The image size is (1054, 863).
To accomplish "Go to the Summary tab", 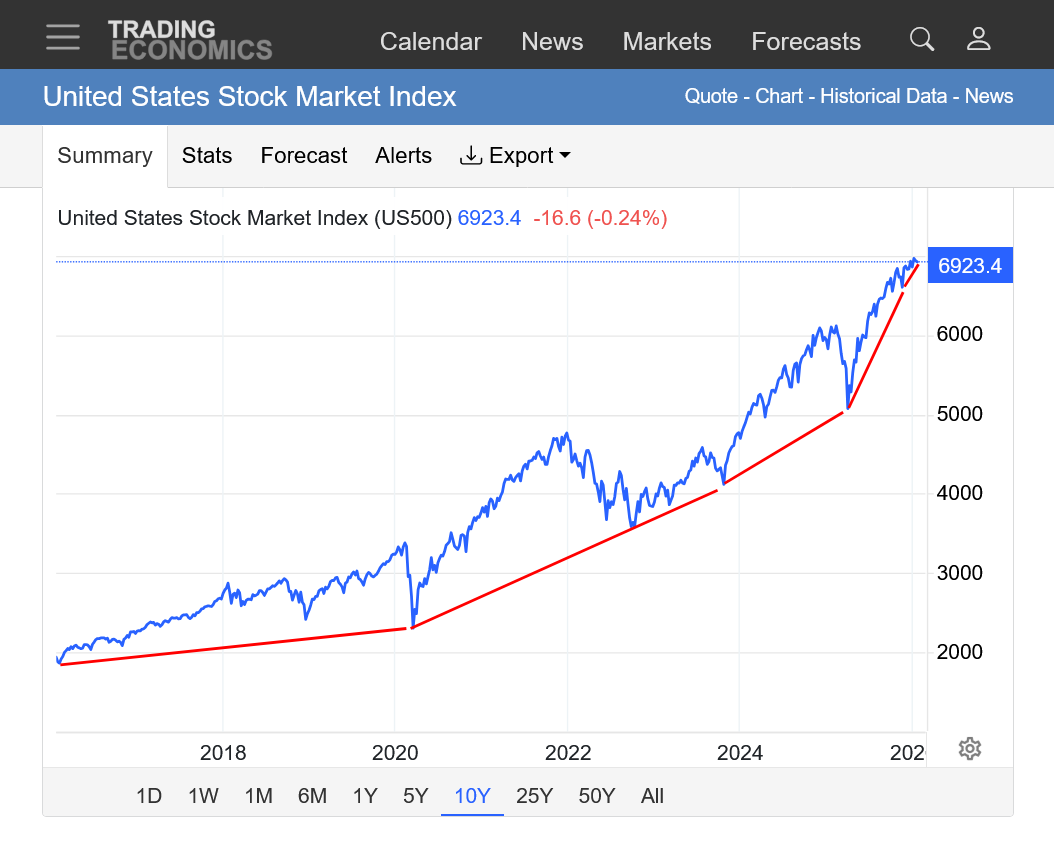I will [105, 156].
